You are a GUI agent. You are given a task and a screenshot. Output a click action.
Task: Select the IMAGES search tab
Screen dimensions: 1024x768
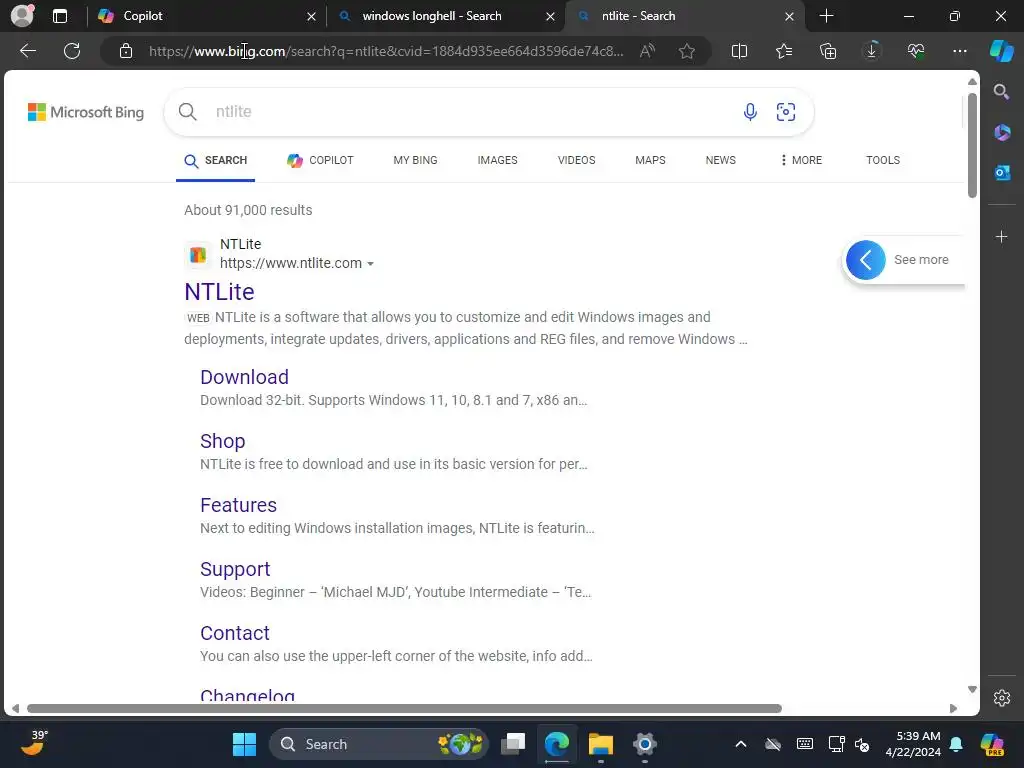[497, 160]
